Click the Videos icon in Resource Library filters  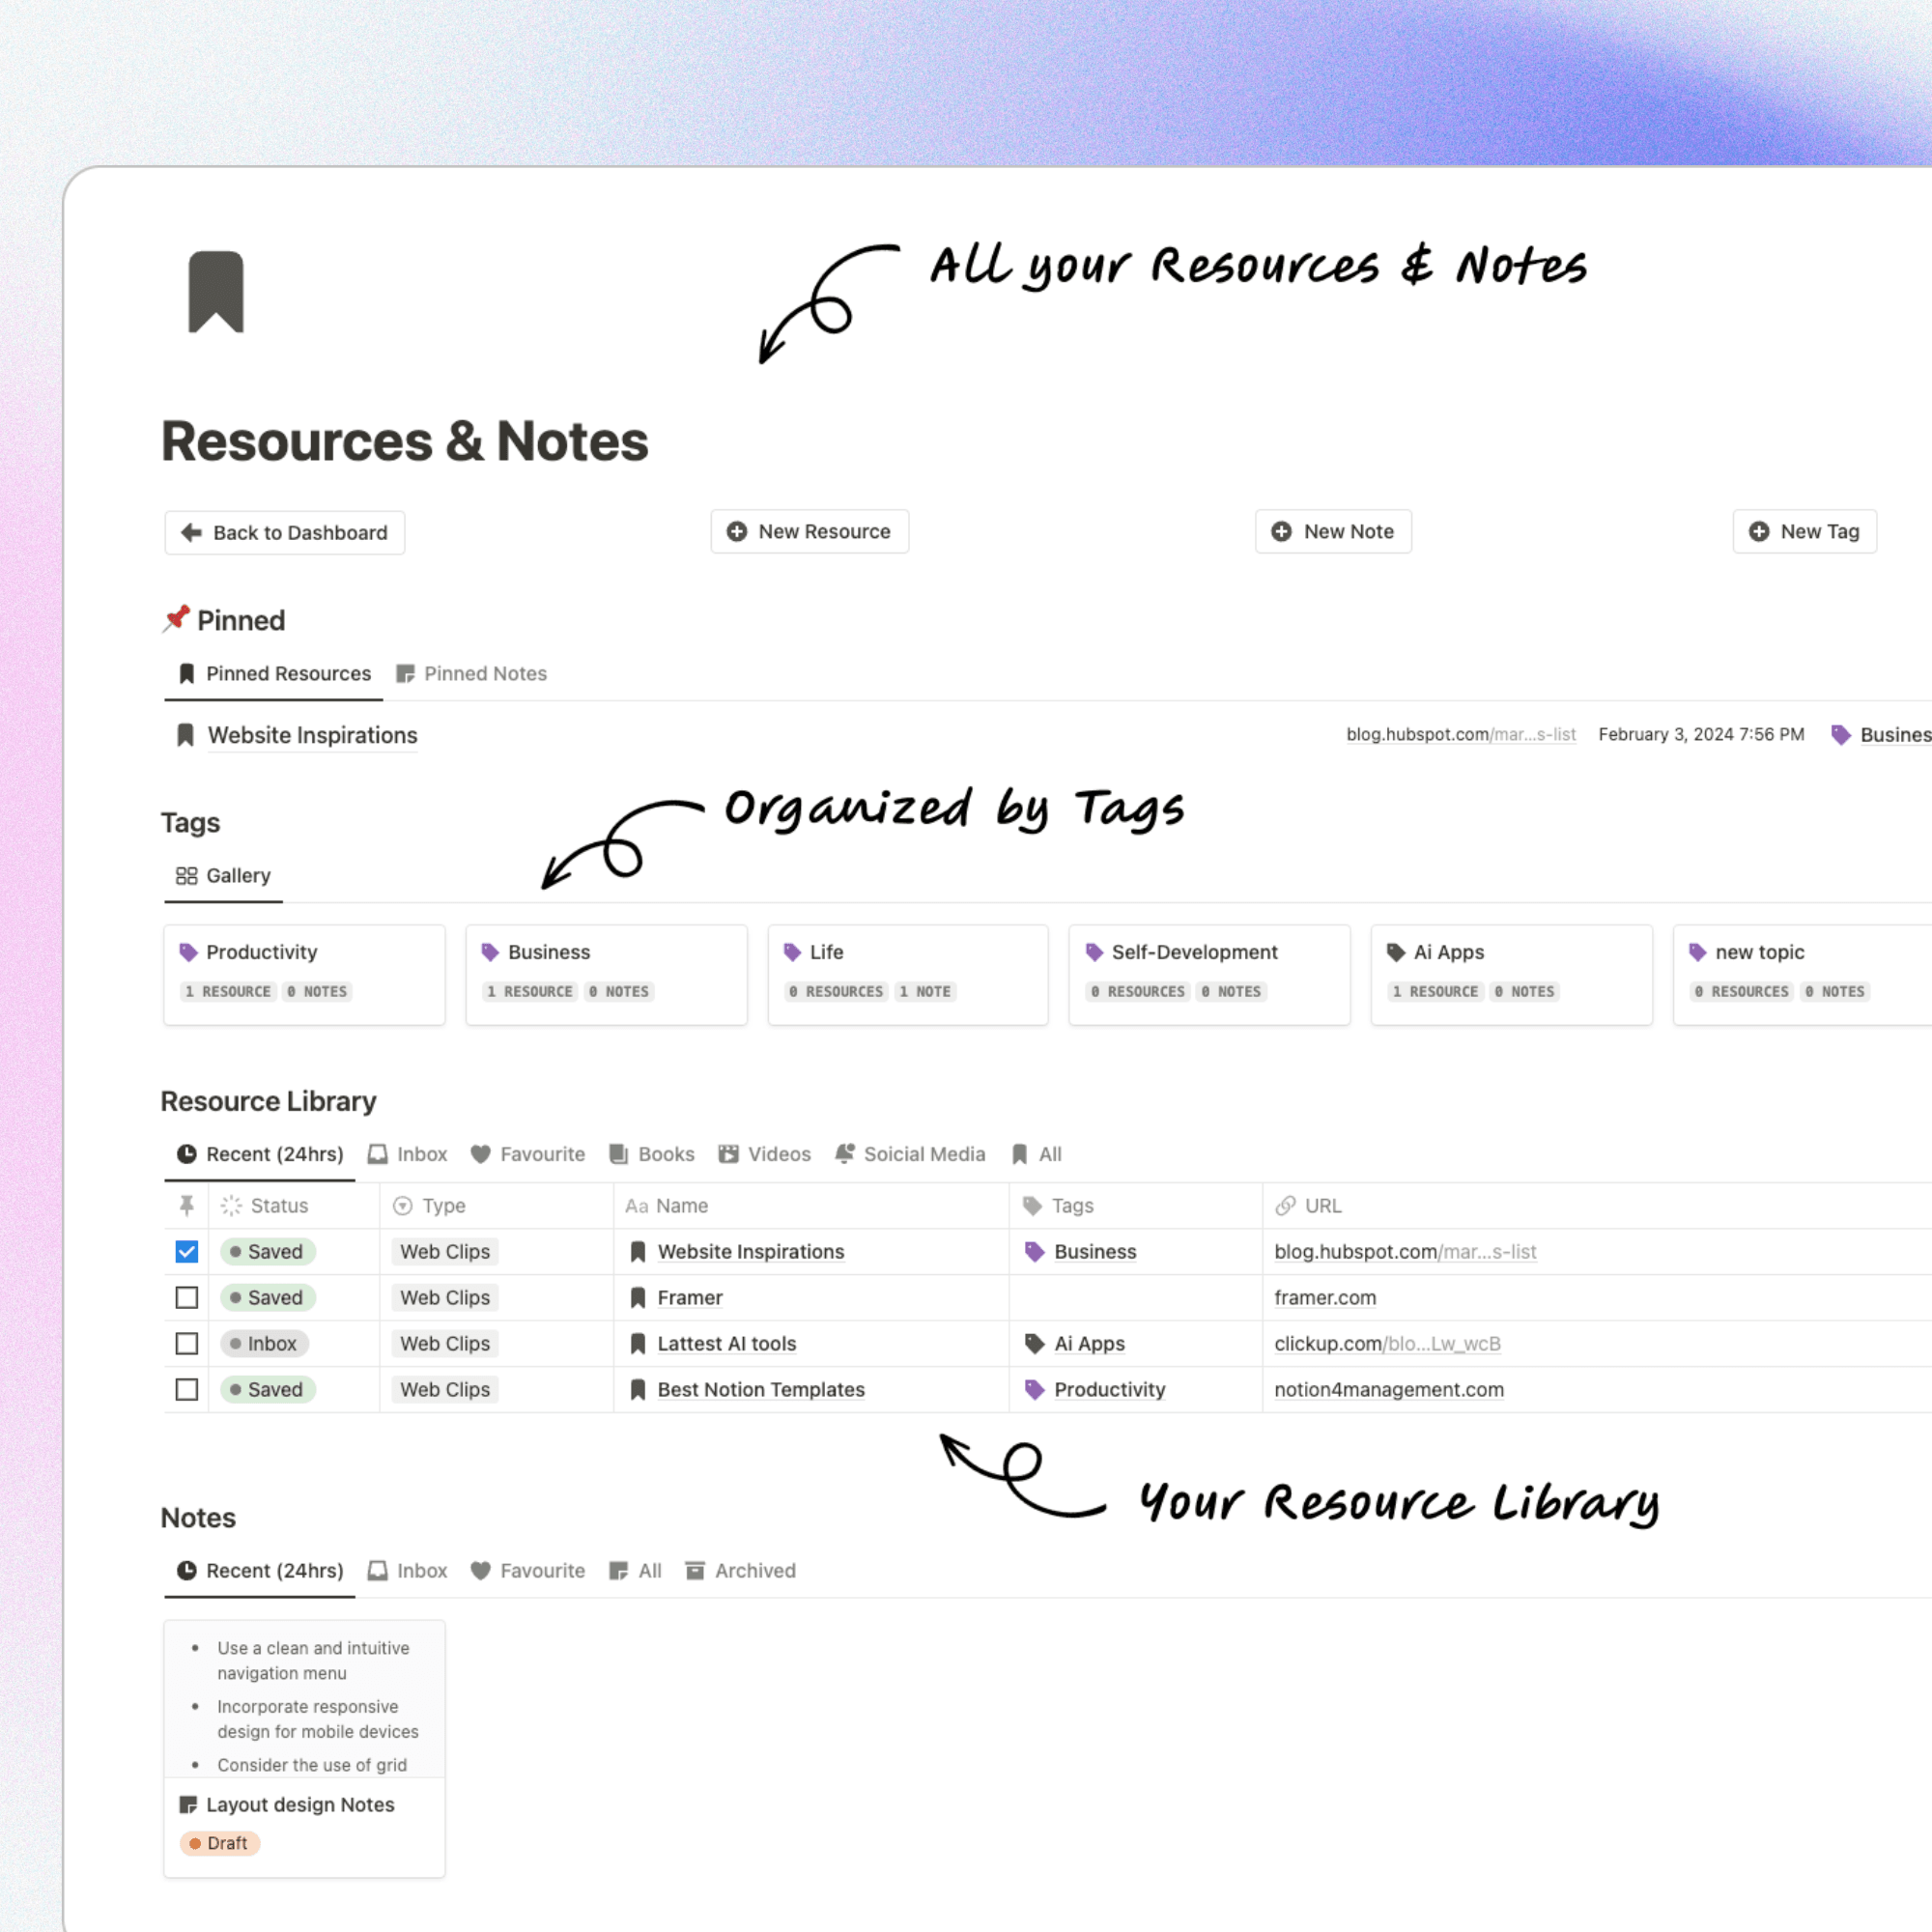(x=729, y=1153)
